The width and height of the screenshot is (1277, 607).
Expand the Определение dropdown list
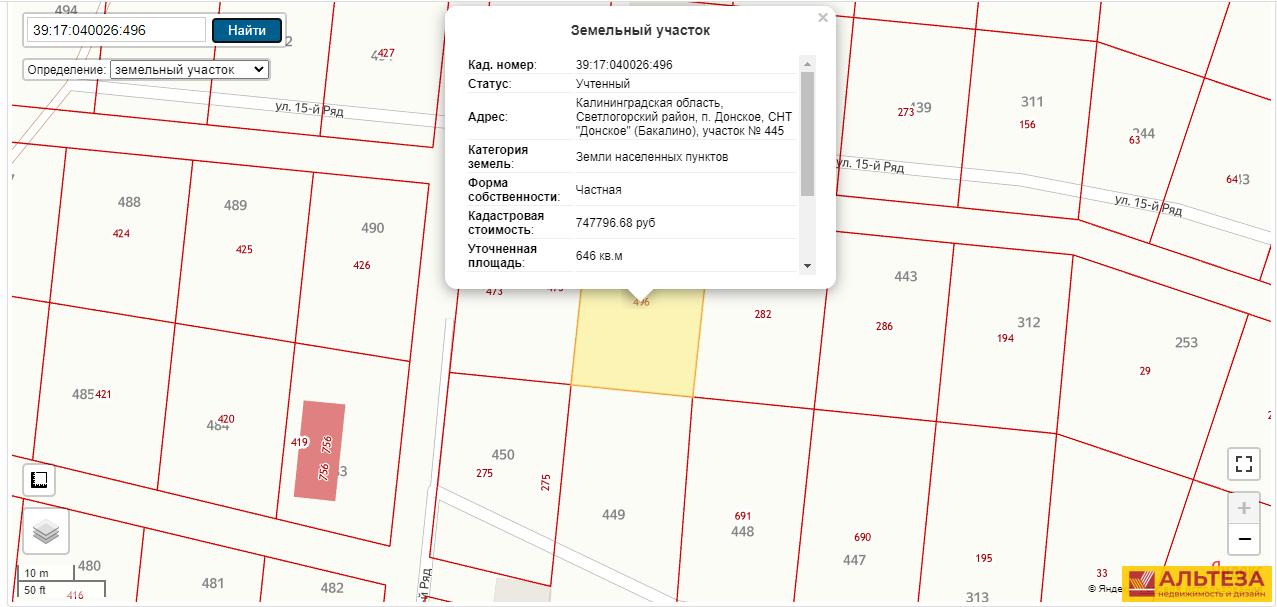coord(189,70)
